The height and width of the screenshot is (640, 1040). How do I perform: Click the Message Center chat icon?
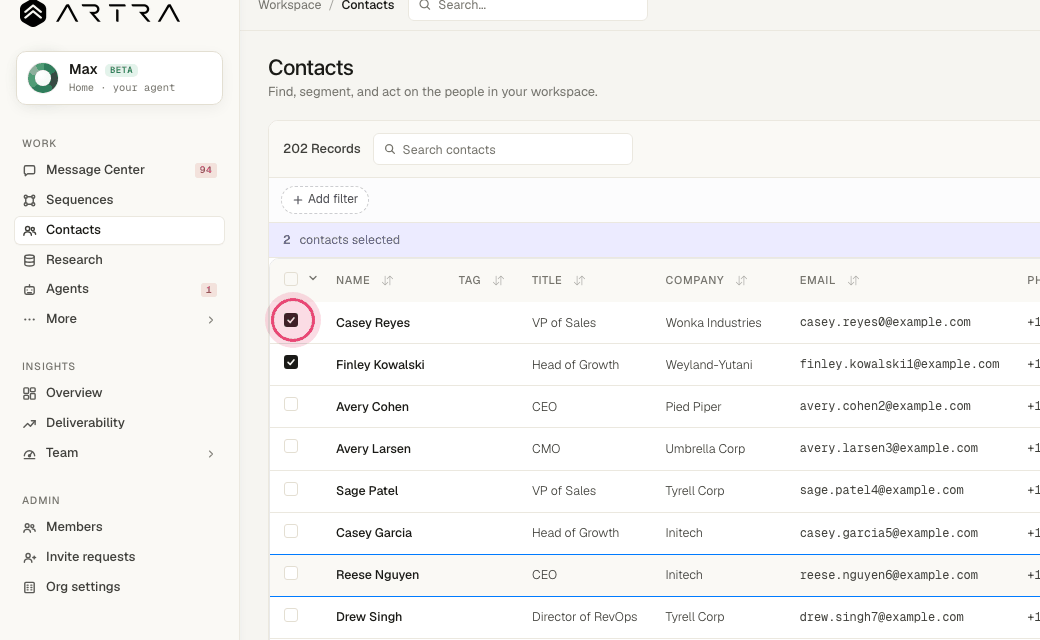click(x=29, y=170)
